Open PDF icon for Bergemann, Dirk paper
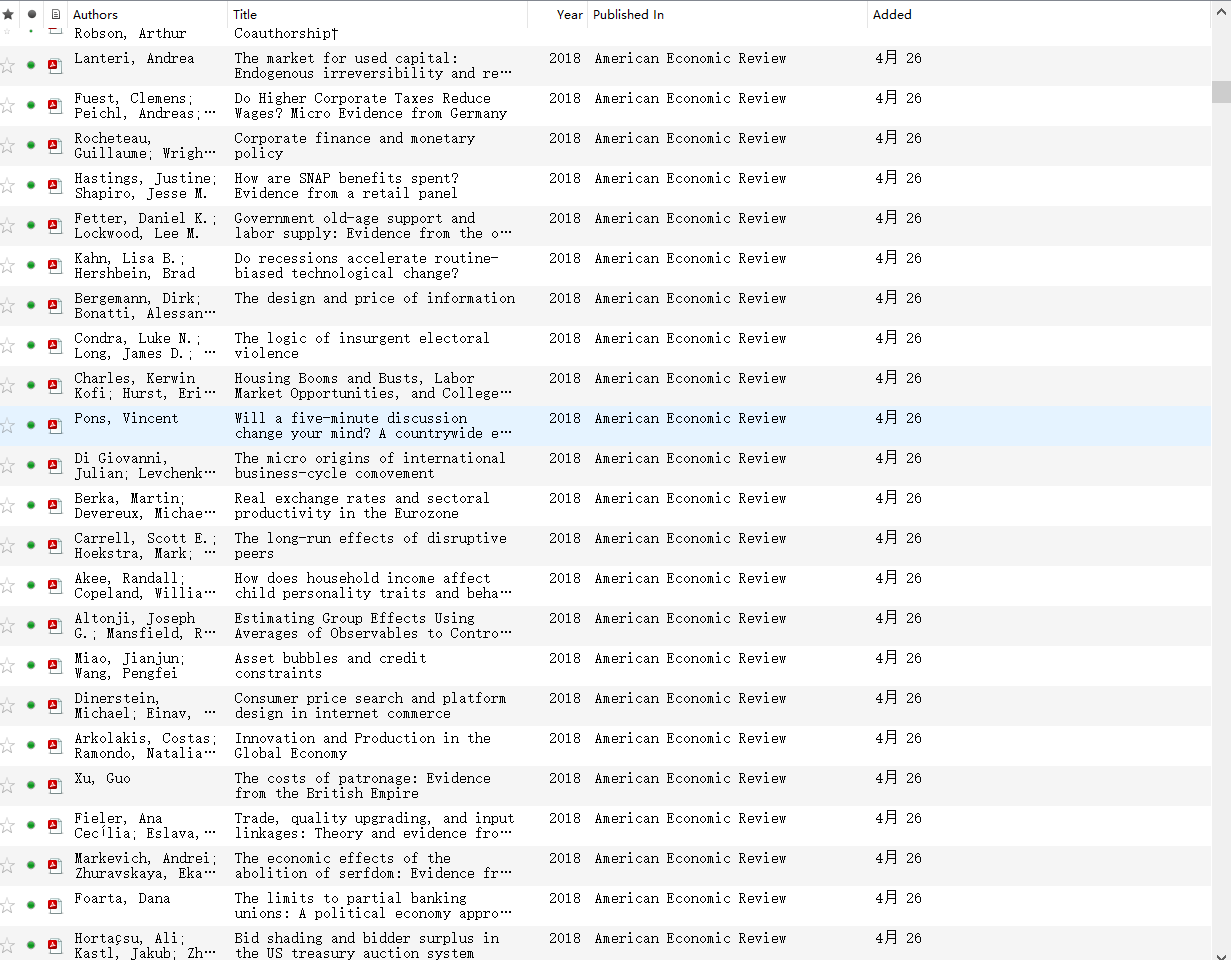 point(55,305)
